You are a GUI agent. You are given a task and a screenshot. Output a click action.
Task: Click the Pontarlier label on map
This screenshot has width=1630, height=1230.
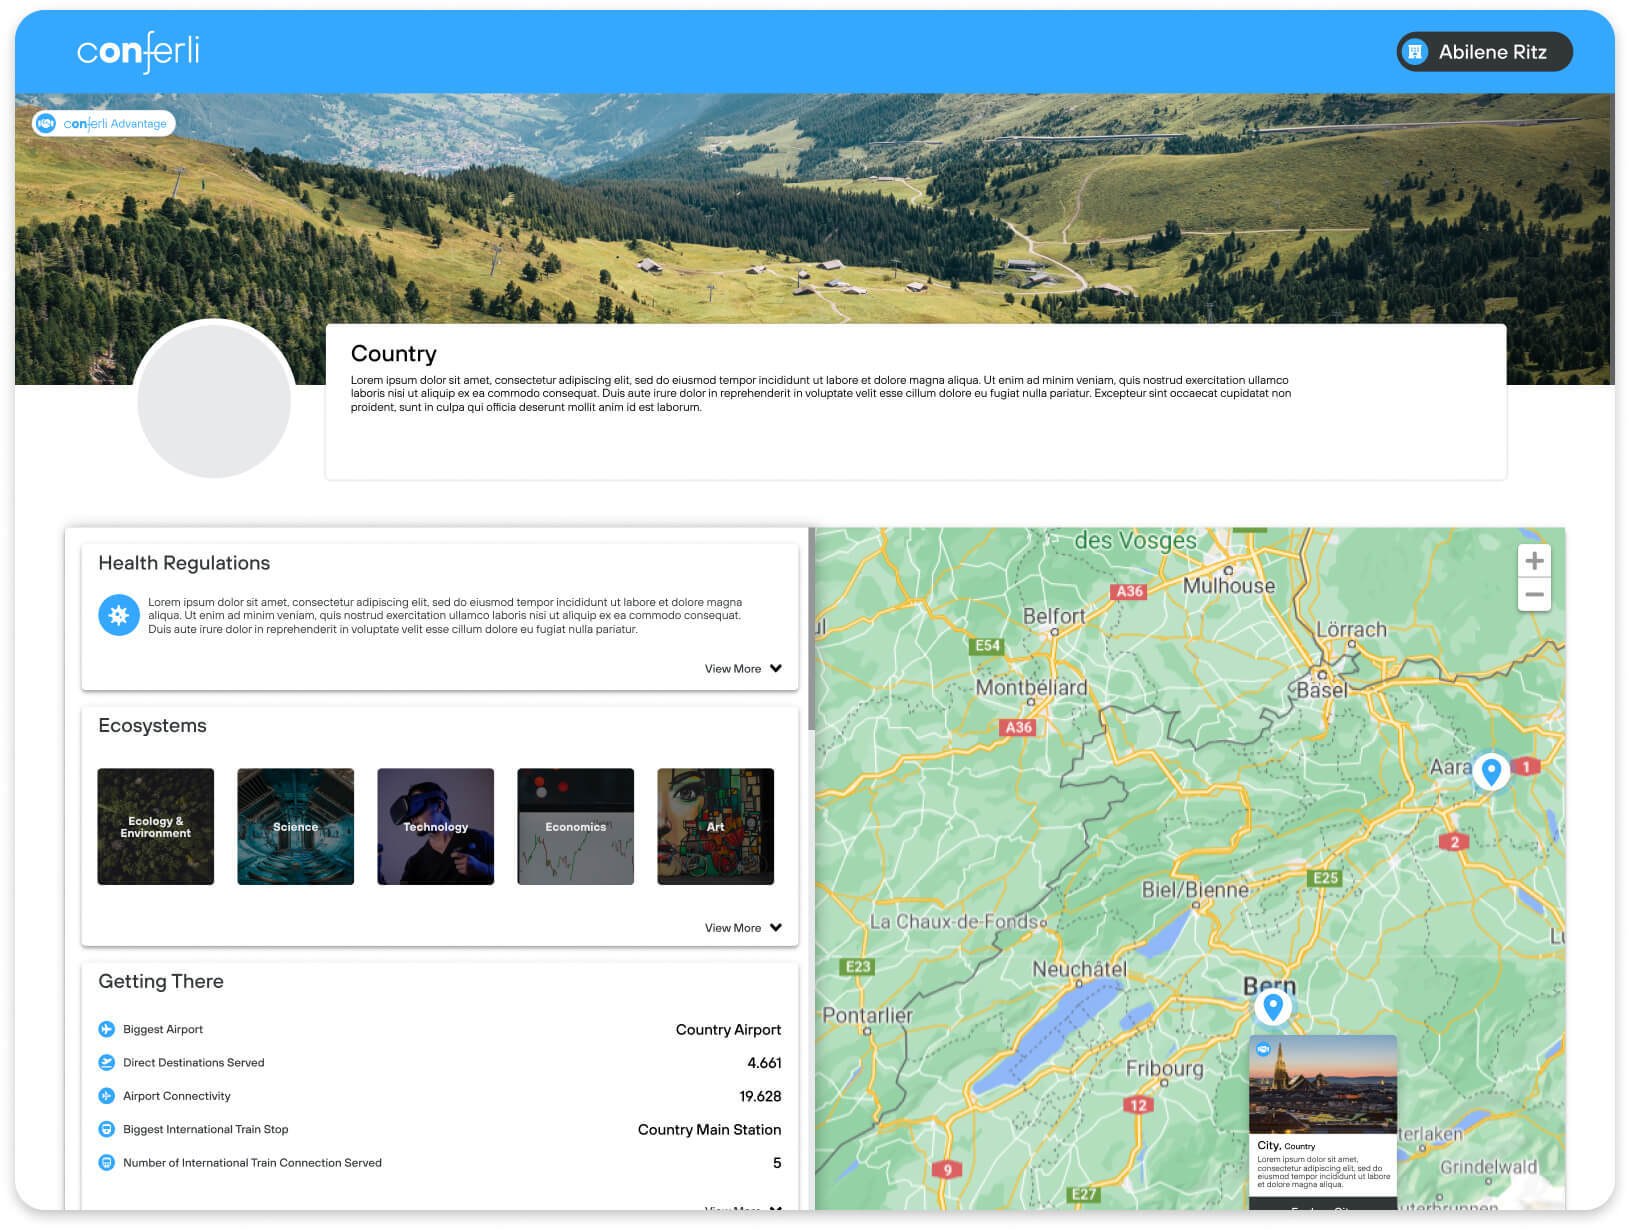click(867, 1016)
